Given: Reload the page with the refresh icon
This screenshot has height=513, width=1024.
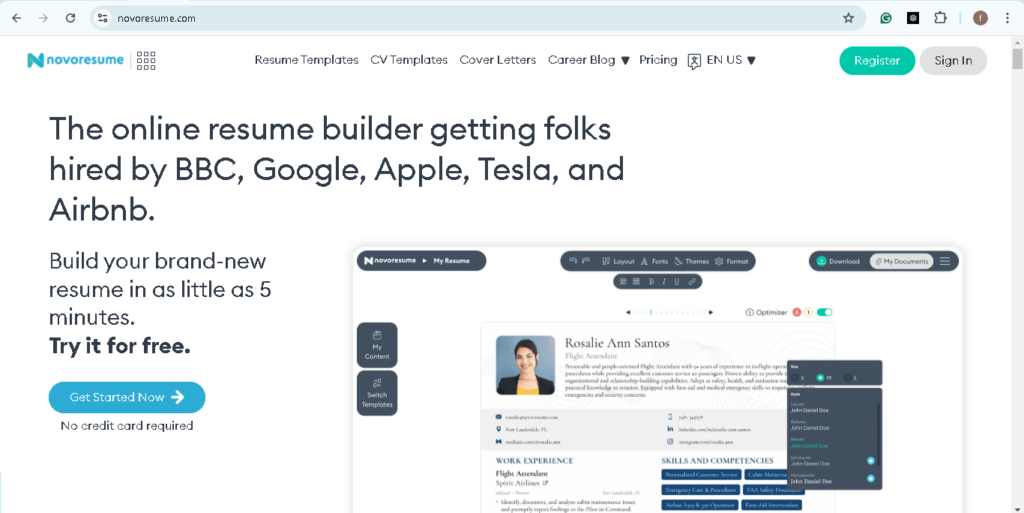Looking at the screenshot, I should point(71,18).
